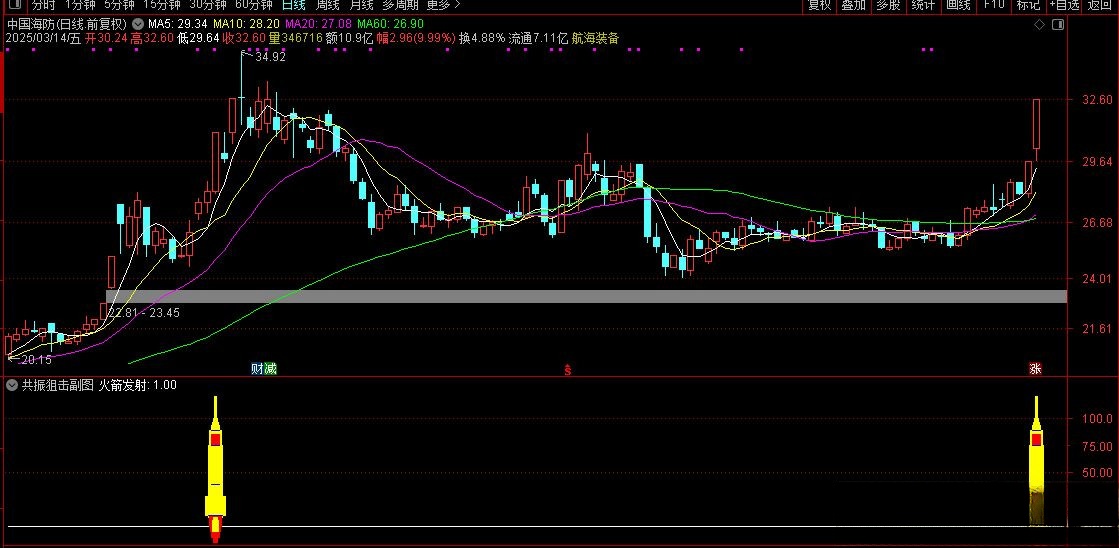Screen dimensions: 1119x548
Task: Expand the 中国海防 indicator dropdown arrow
Action: pos(137,23)
